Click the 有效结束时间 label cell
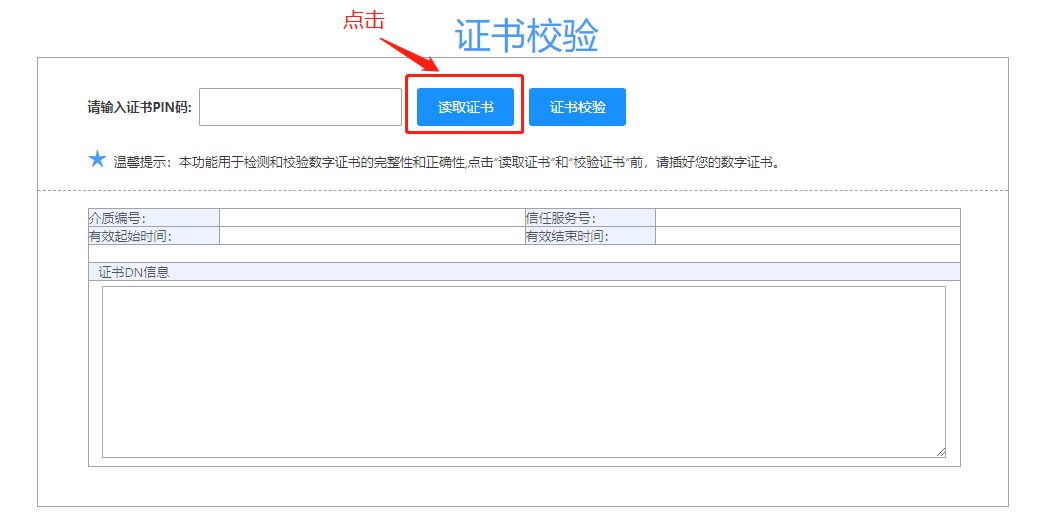The width and height of the screenshot is (1050, 527). click(589, 236)
